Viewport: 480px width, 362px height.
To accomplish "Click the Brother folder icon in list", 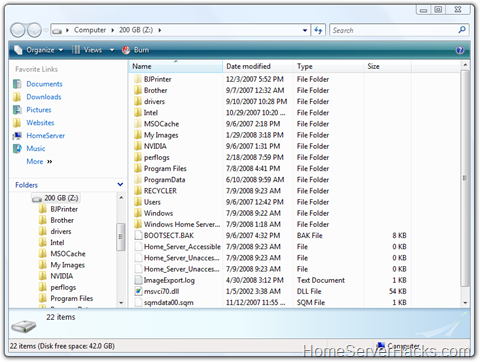I will [x=138, y=90].
